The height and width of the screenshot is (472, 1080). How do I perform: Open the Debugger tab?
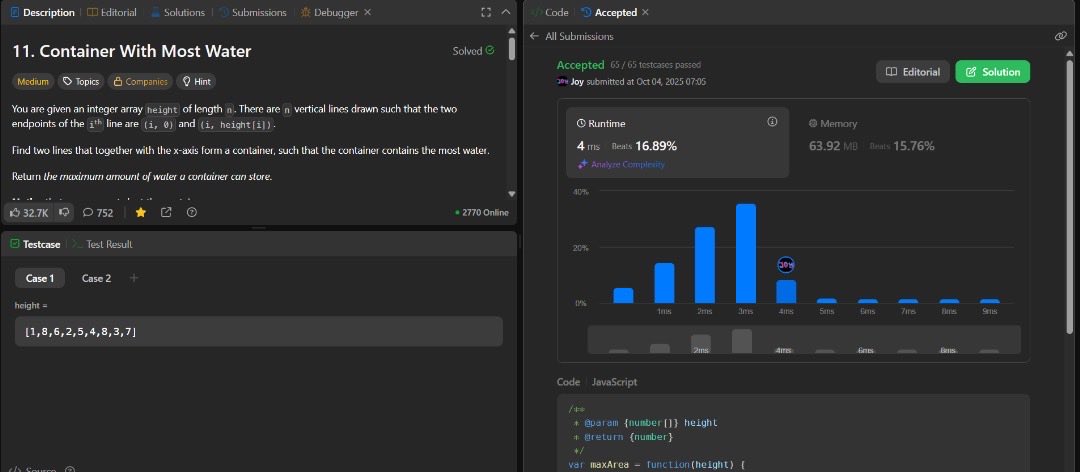pos(329,12)
